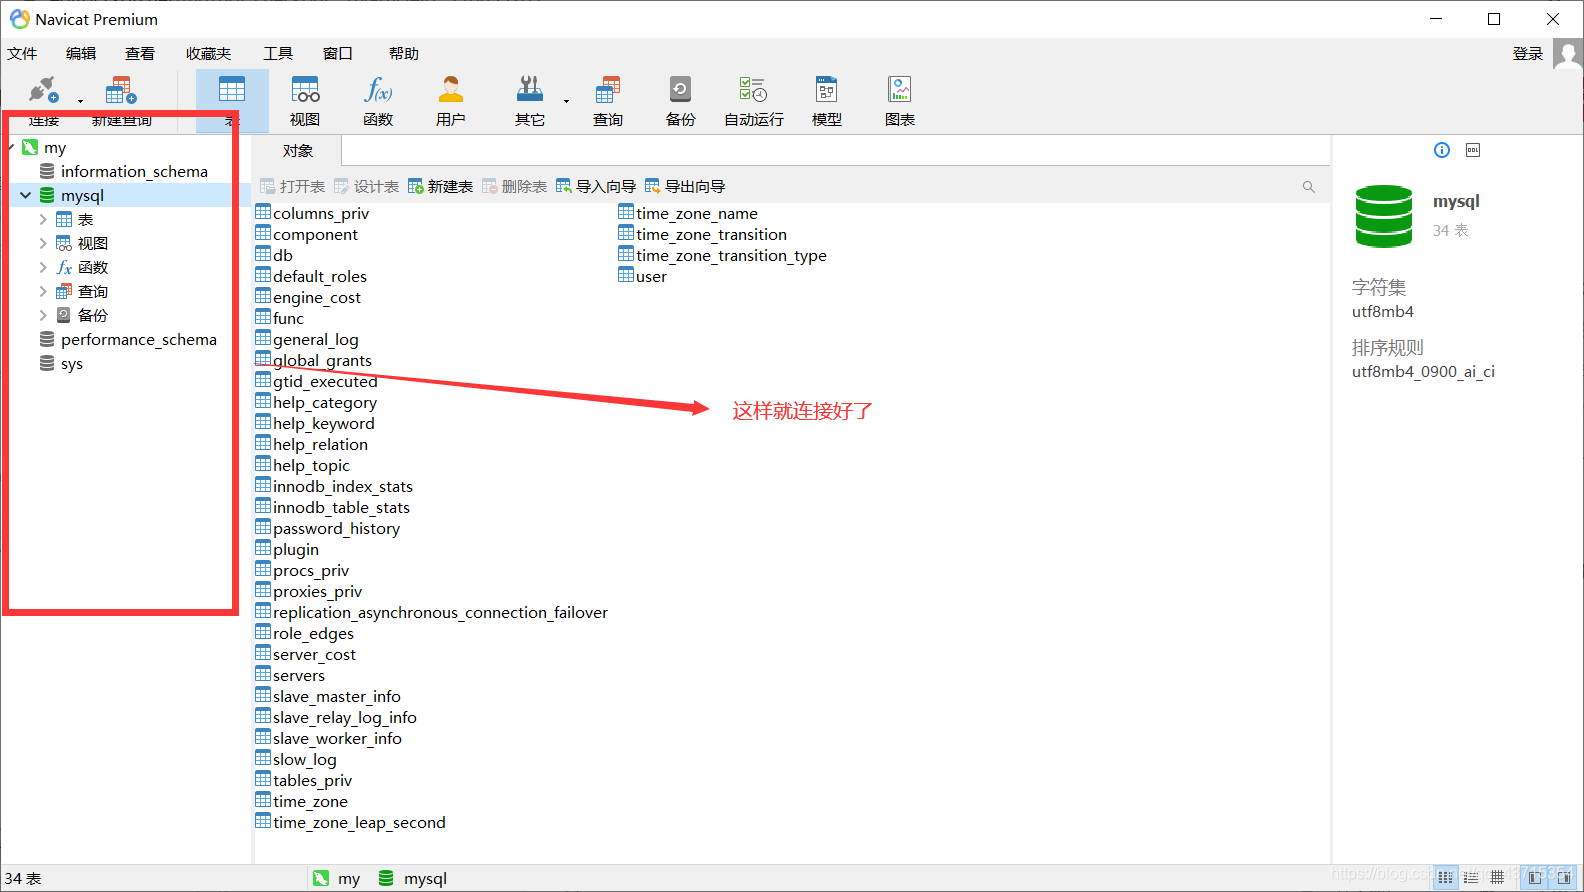Open the 备份 (Backup) toolbar icon
Image resolution: width=1584 pixels, height=892 pixels.
[x=680, y=90]
